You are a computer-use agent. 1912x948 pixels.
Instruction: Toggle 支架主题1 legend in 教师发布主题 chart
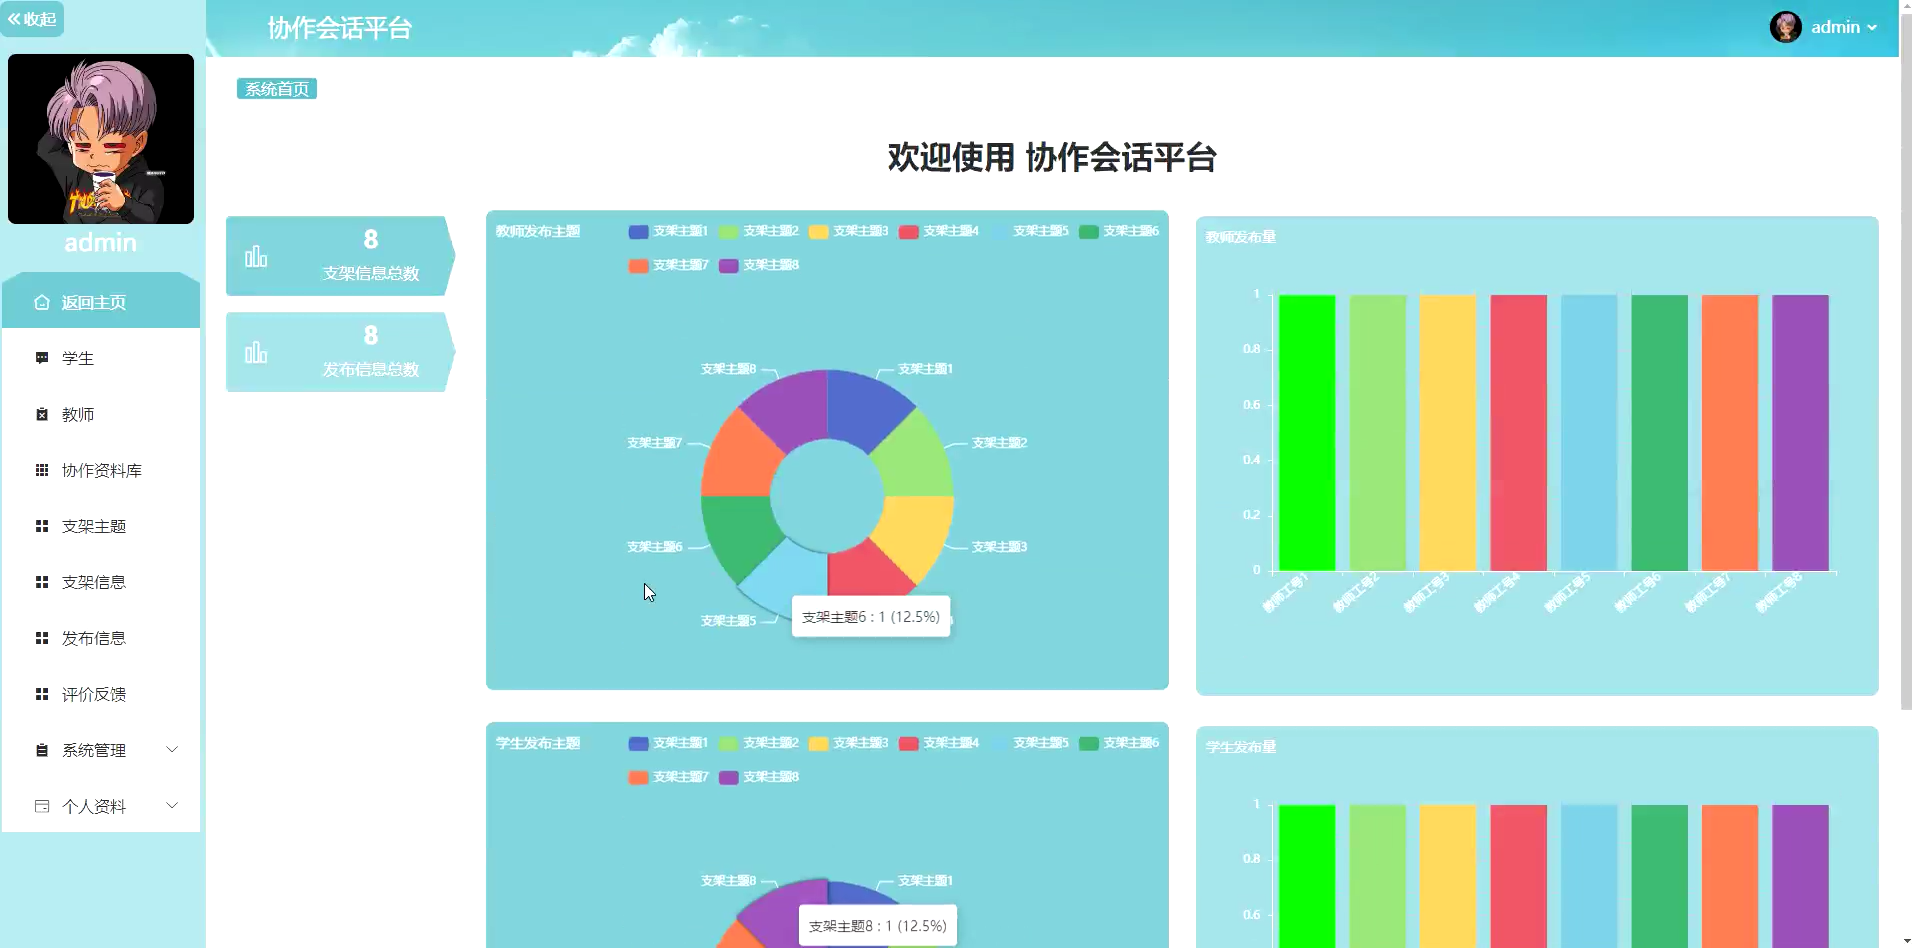pyautogui.click(x=668, y=231)
